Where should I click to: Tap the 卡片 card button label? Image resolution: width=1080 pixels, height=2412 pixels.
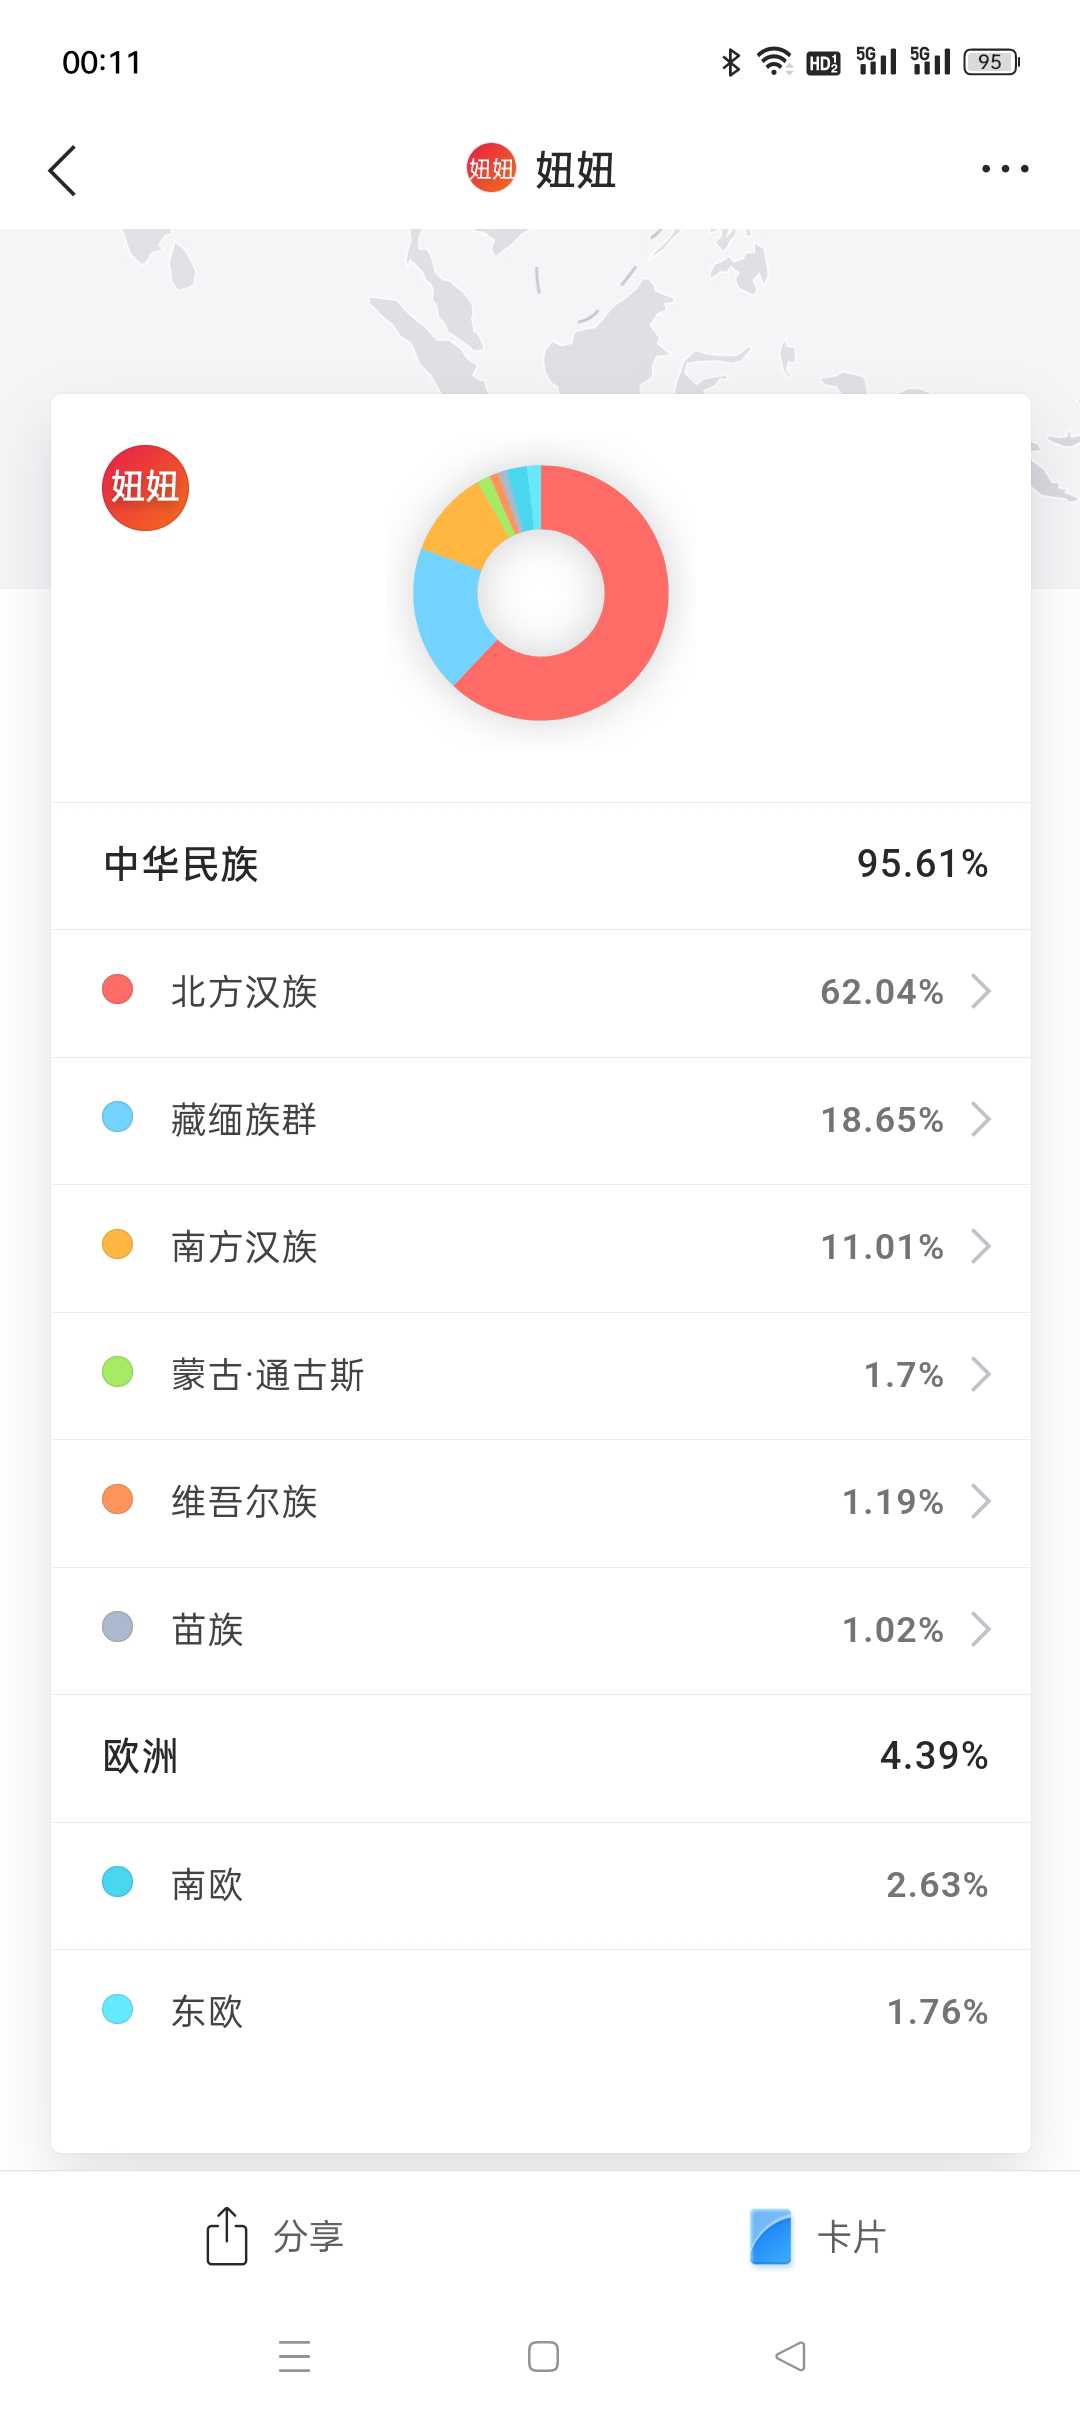pyautogui.click(x=852, y=2236)
